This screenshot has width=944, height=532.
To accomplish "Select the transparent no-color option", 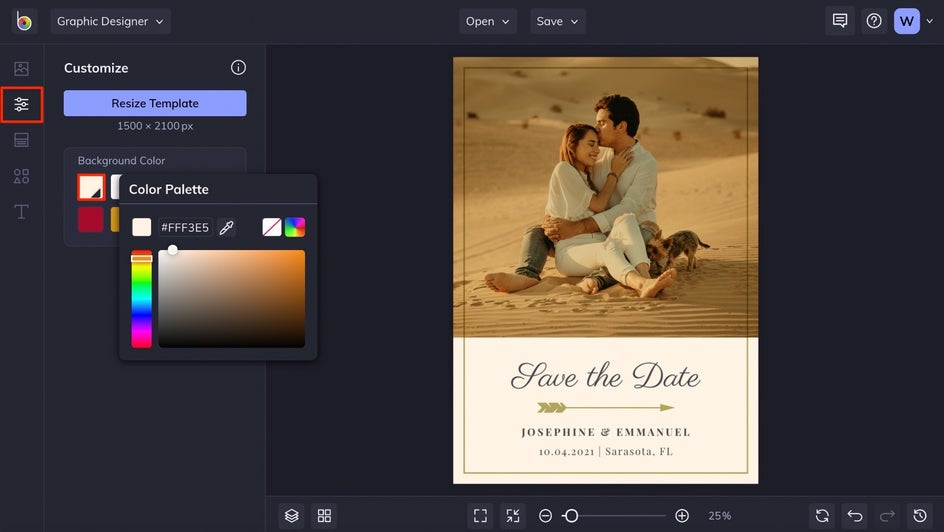I will (x=271, y=228).
